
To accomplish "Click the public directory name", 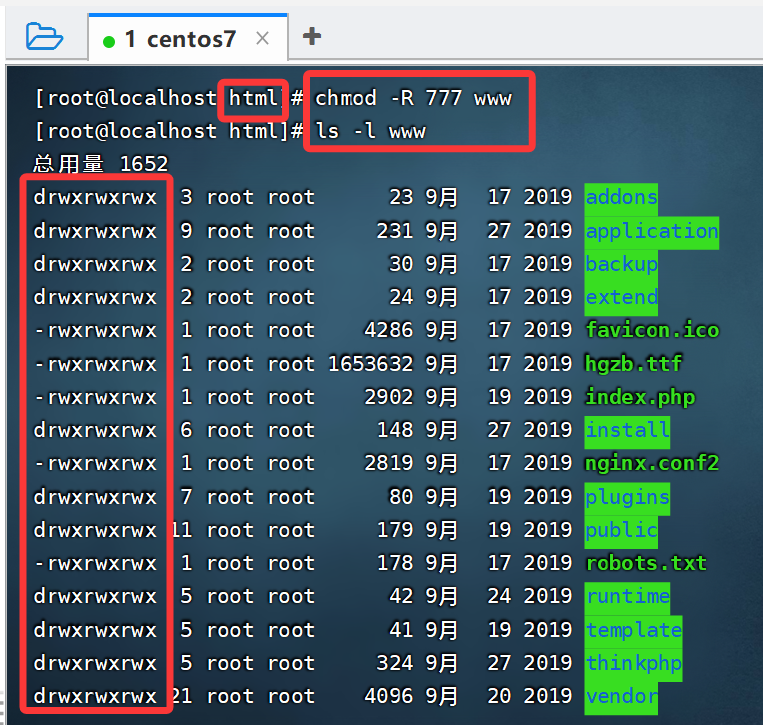I will 621,530.
